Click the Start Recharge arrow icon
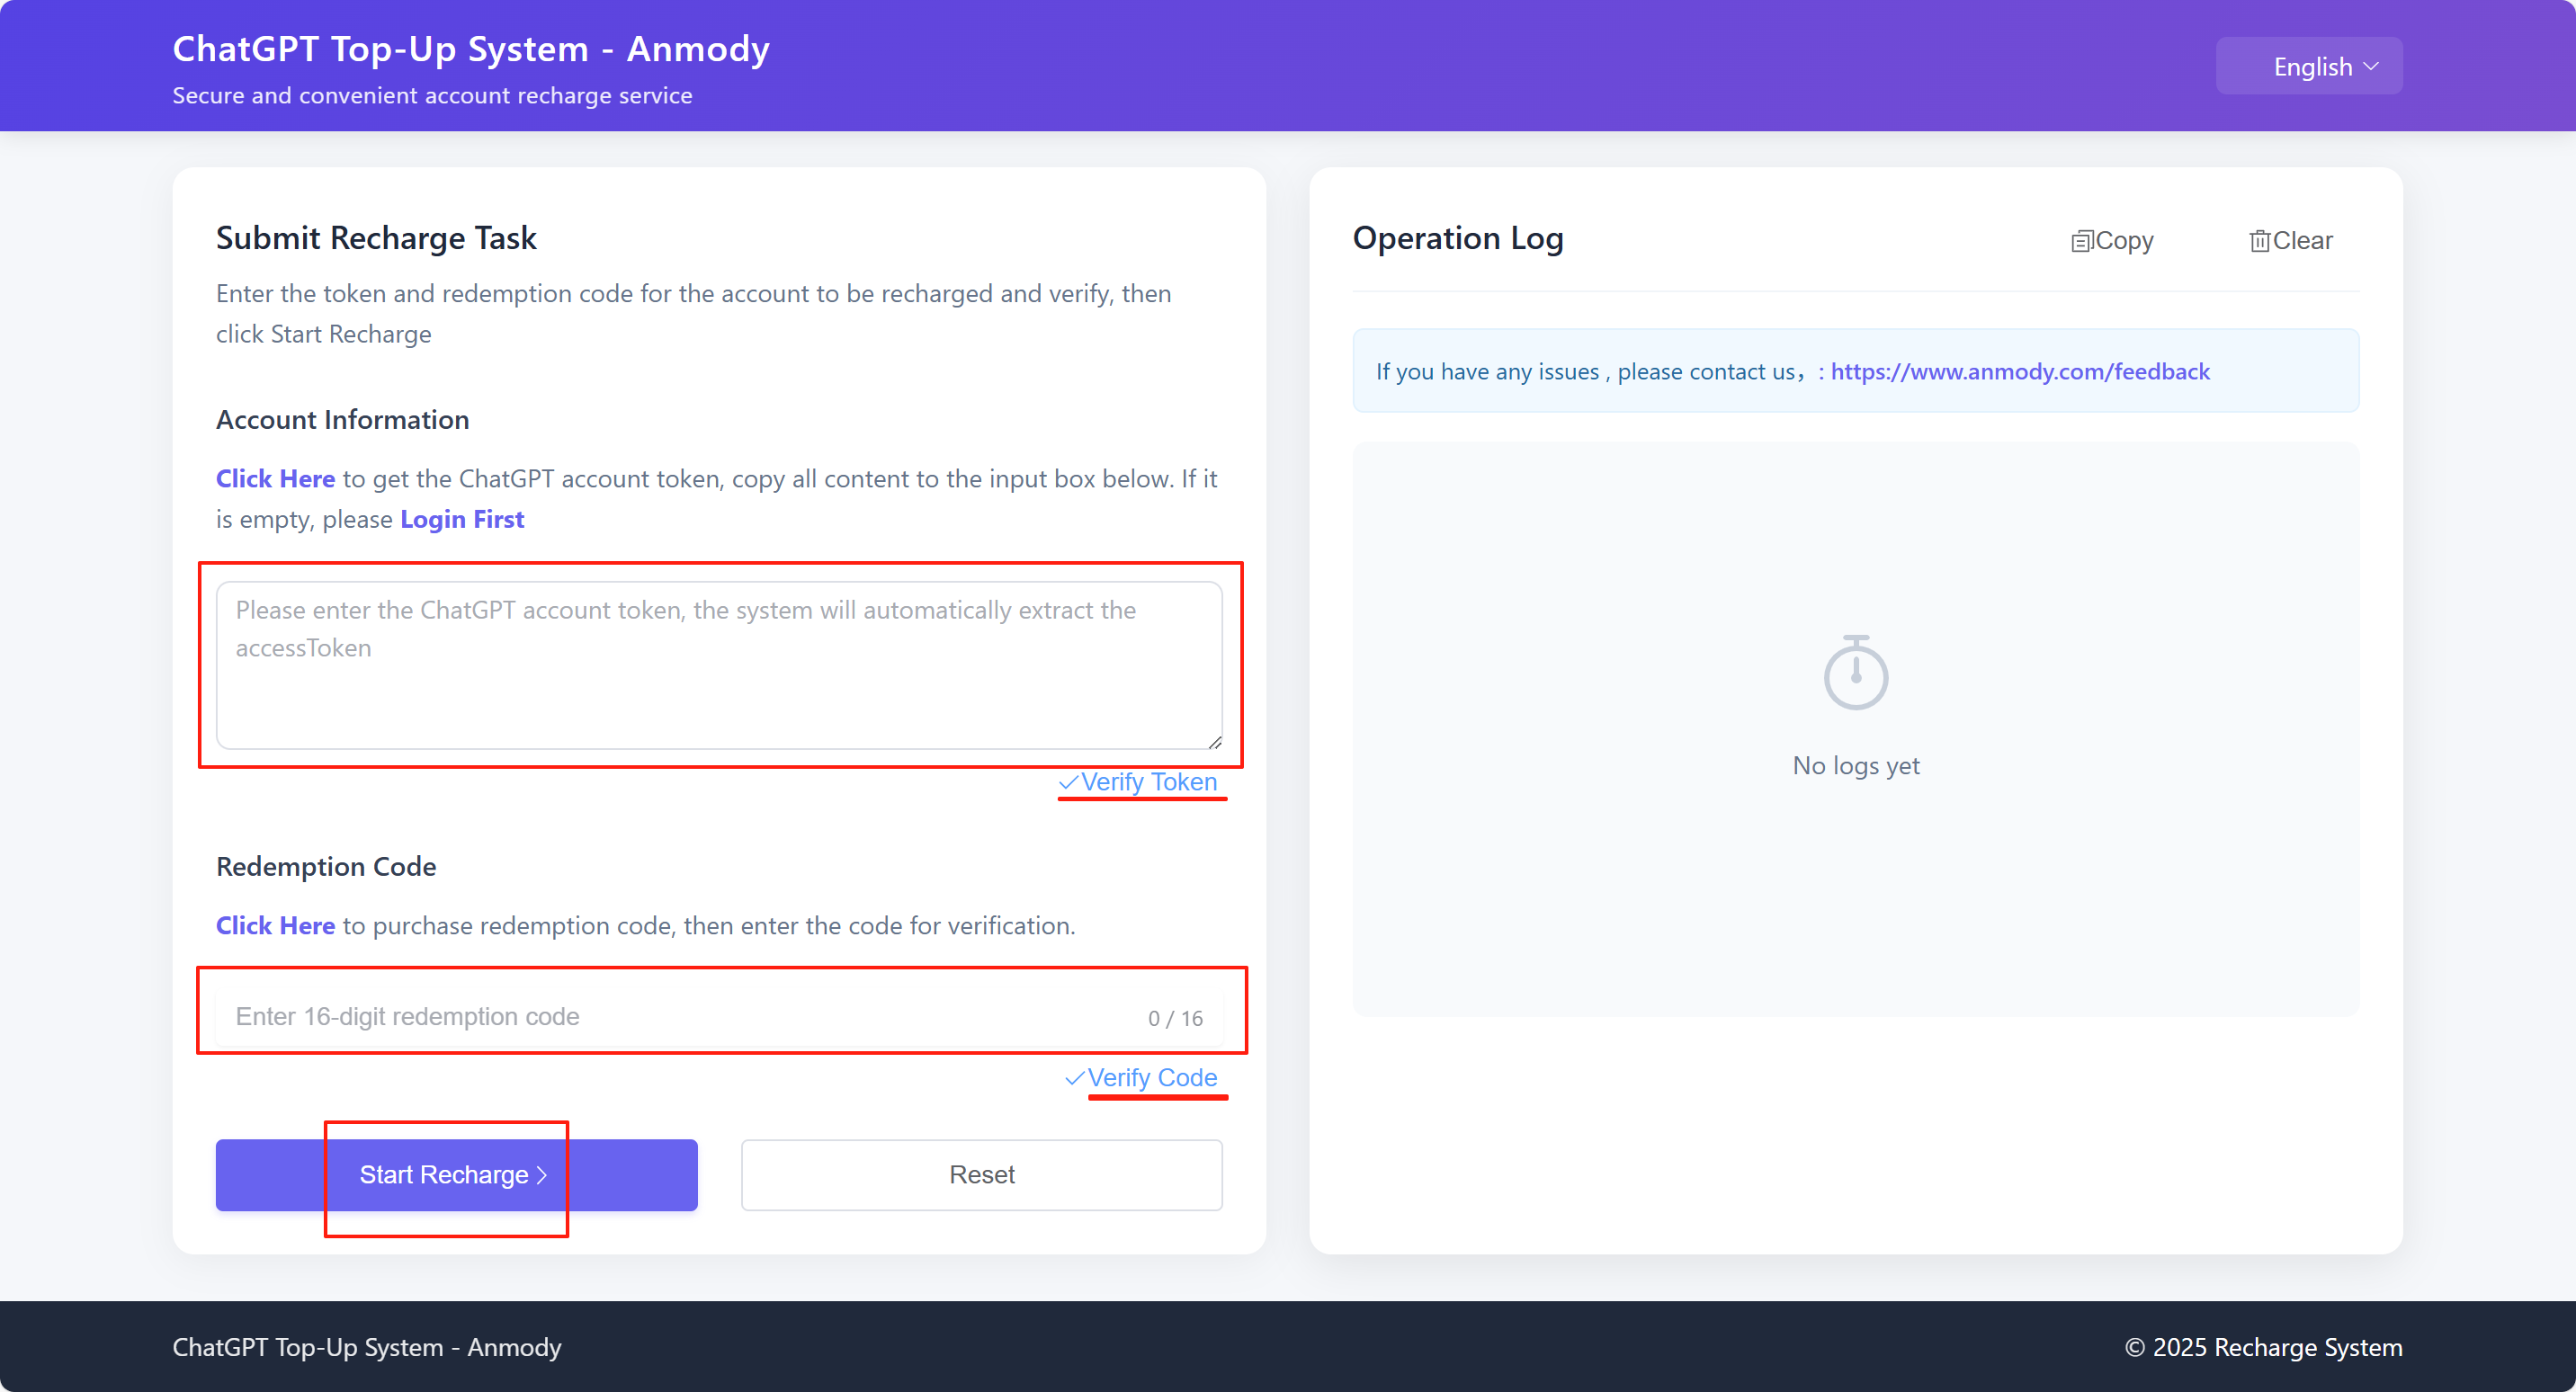Viewport: 2576px width, 1392px height. [x=542, y=1175]
